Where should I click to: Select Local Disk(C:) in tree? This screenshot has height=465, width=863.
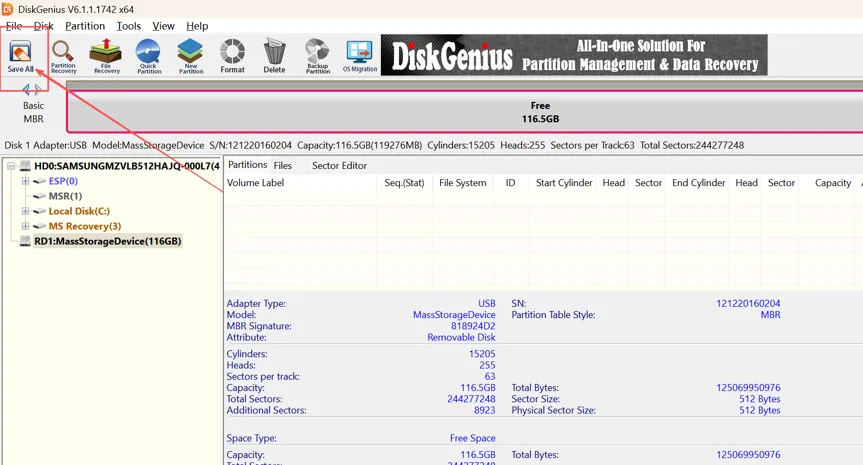pos(79,211)
